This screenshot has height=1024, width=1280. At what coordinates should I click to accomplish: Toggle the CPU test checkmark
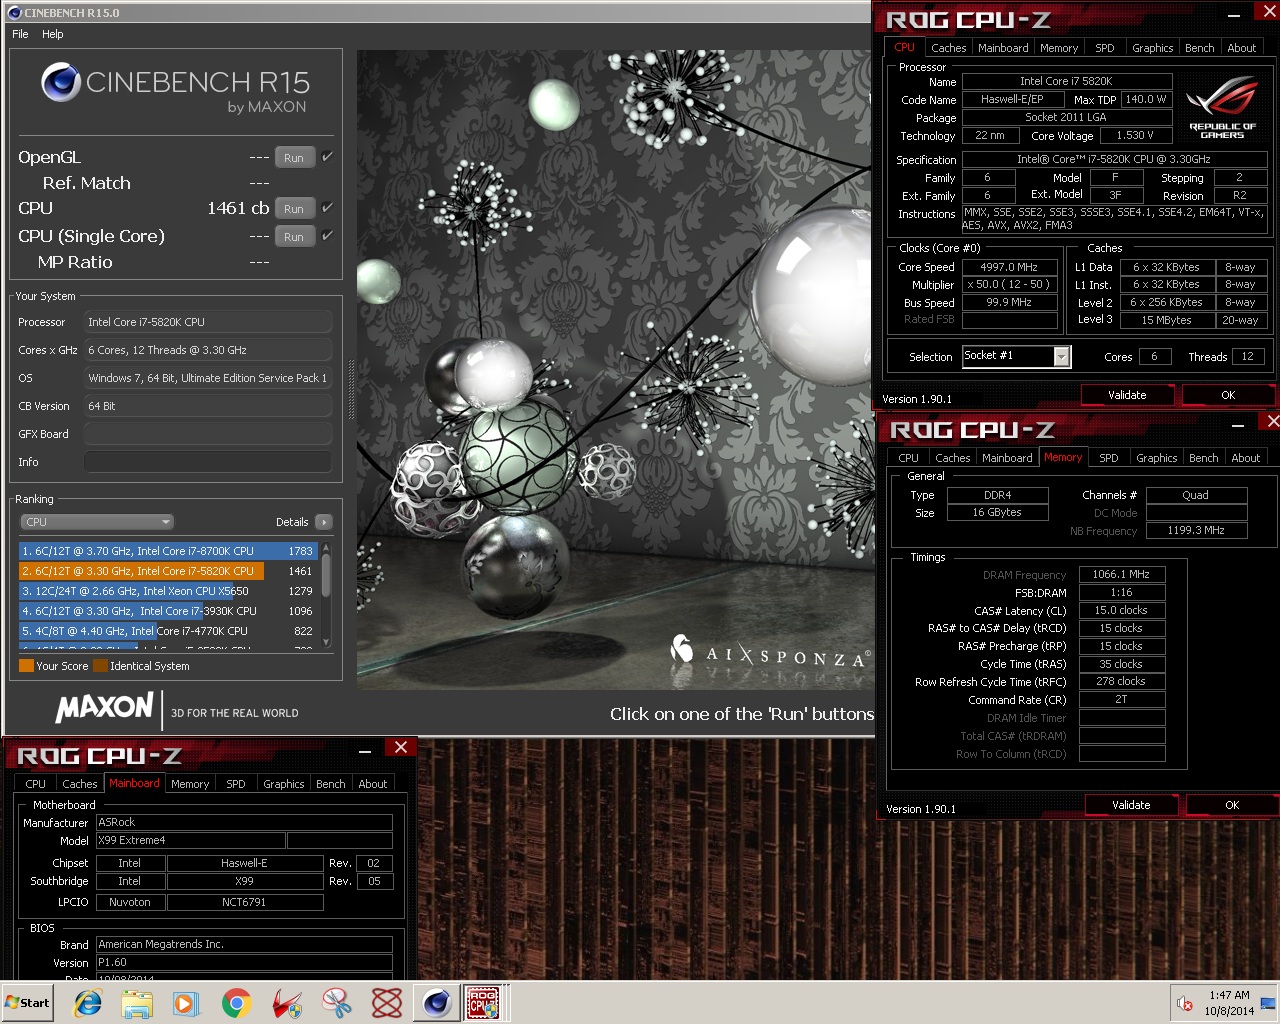point(327,208)
